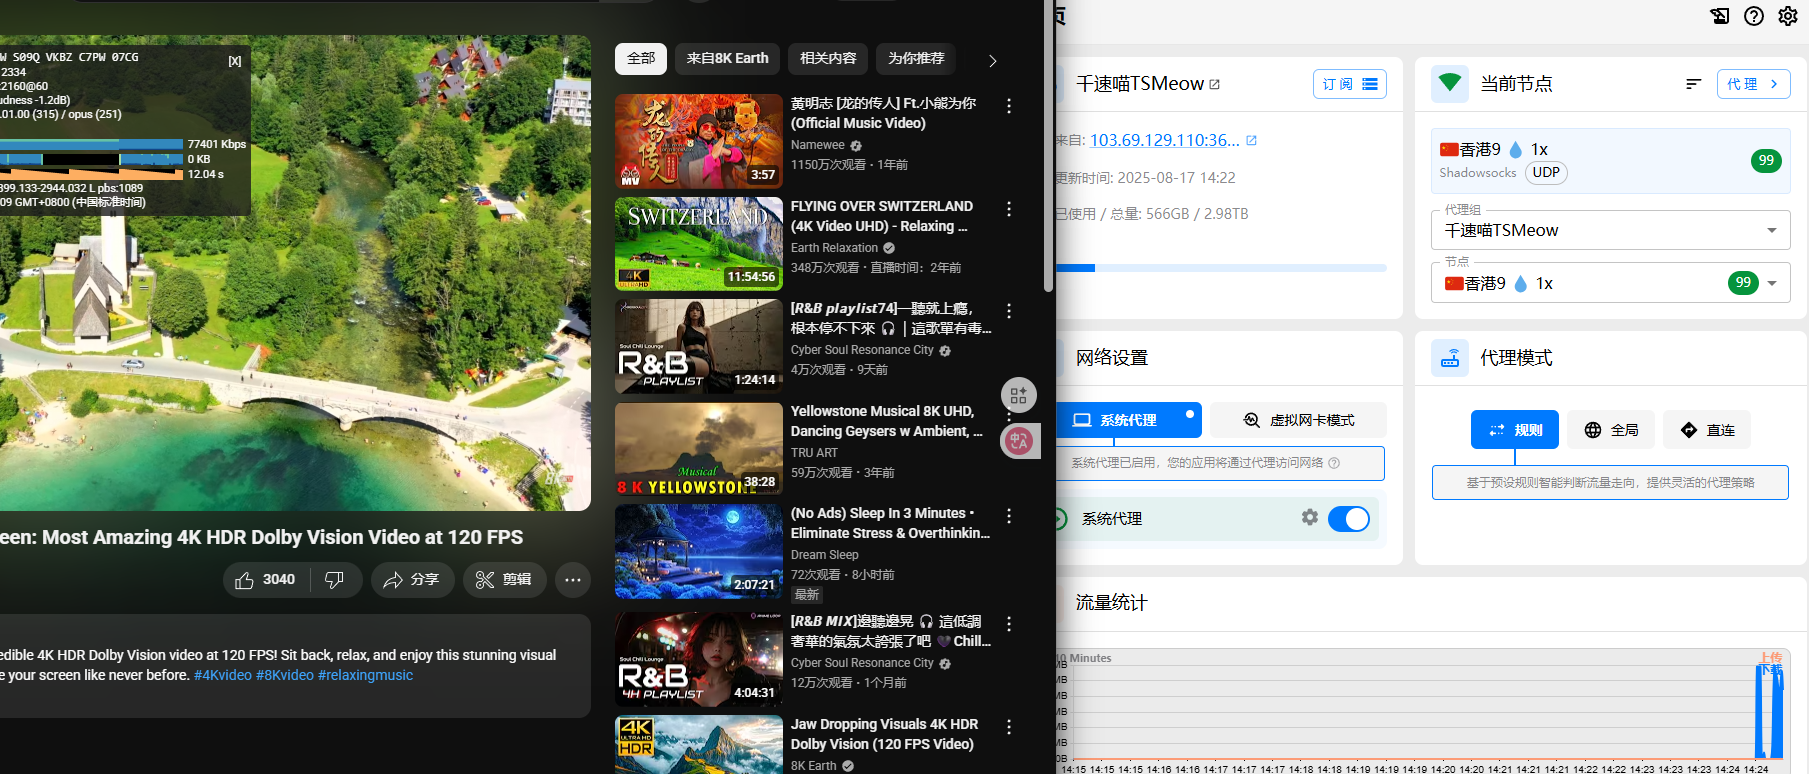Switch to 虚拟网卡模式 tab
Screen dimensions: 1809x774
[1298, 420]
